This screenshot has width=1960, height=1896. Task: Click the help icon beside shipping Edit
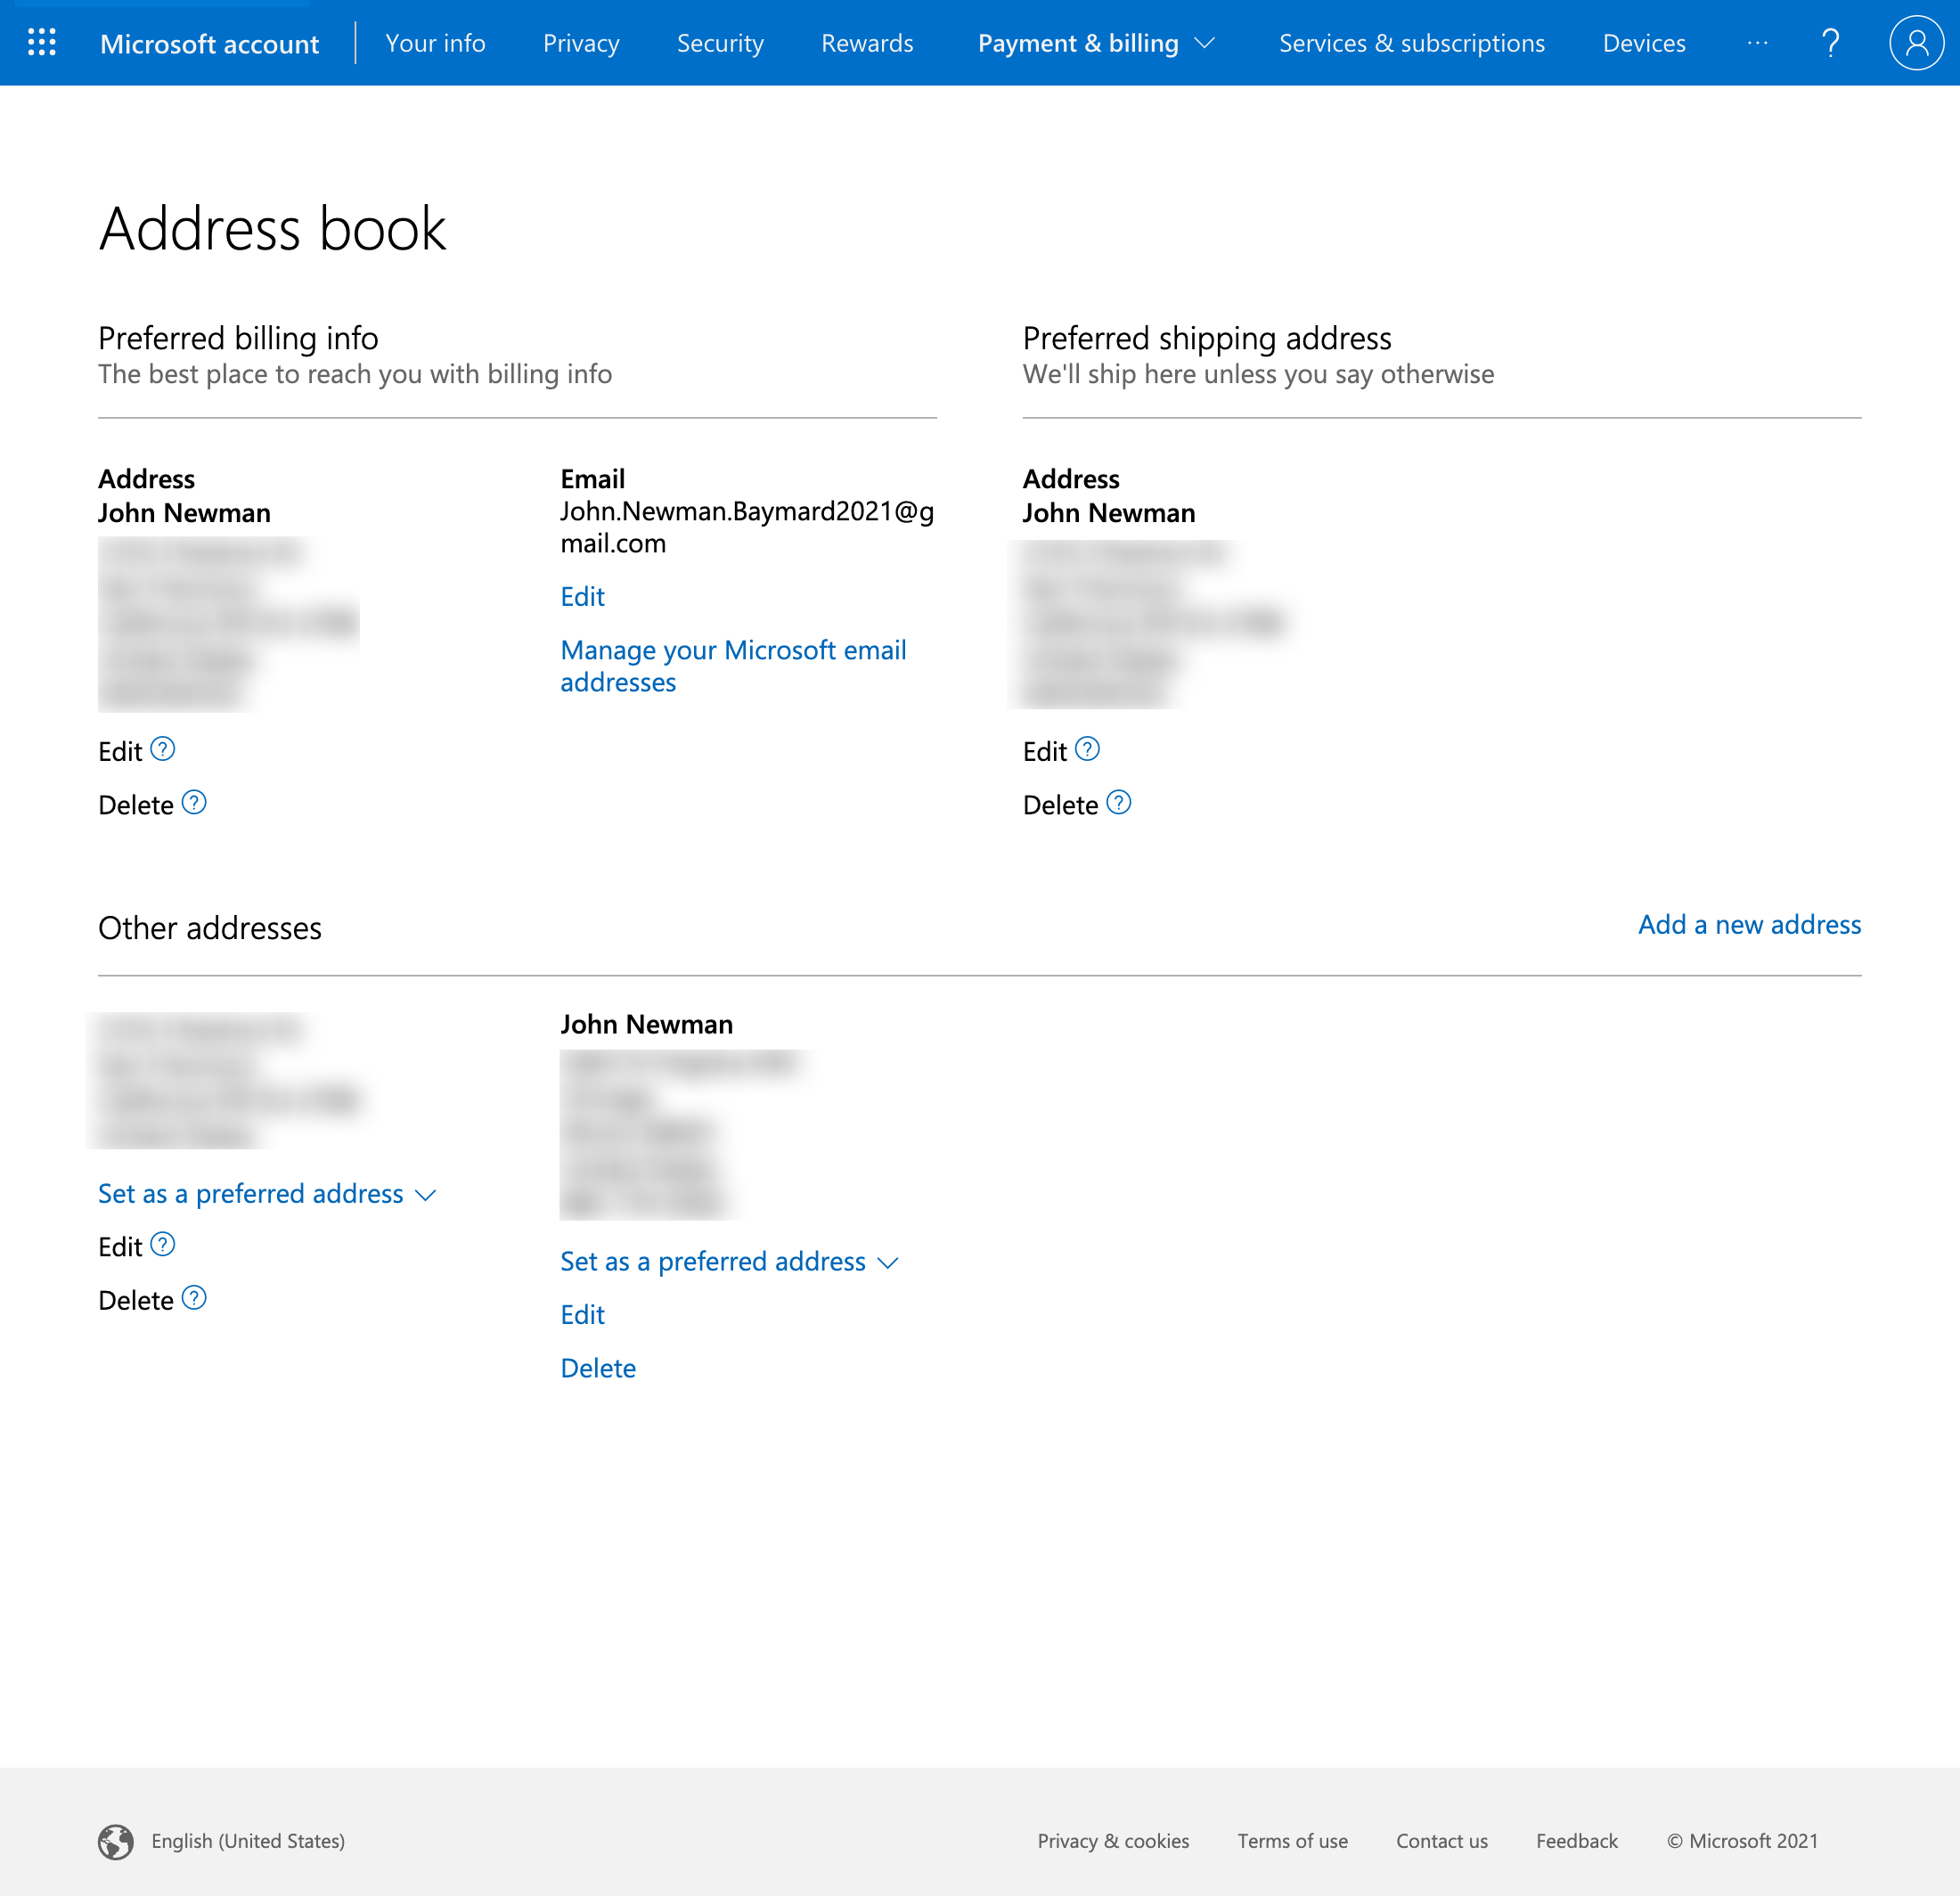(x=1088, y=748)
